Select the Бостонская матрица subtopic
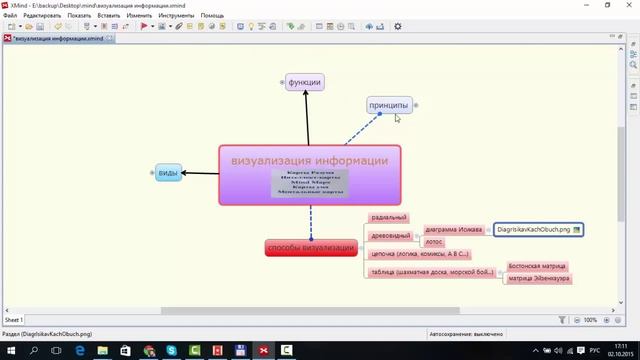This screenshot has width=640, height=360. tap(537, 266)
